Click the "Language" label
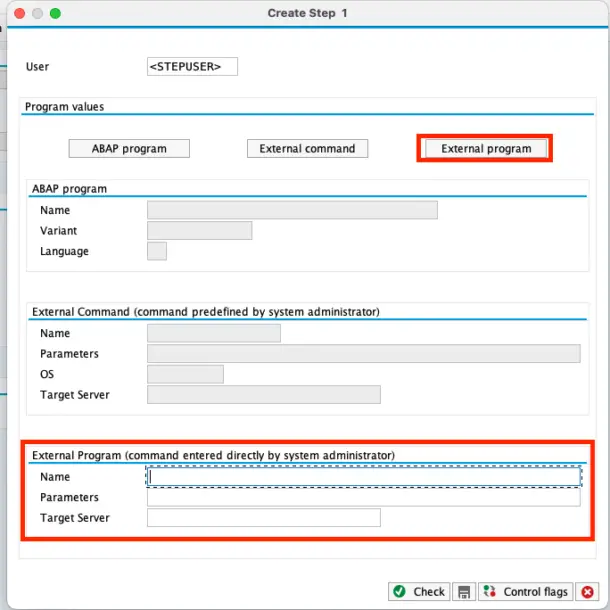The height and width of the screenshot is (610, 610). 64,251
